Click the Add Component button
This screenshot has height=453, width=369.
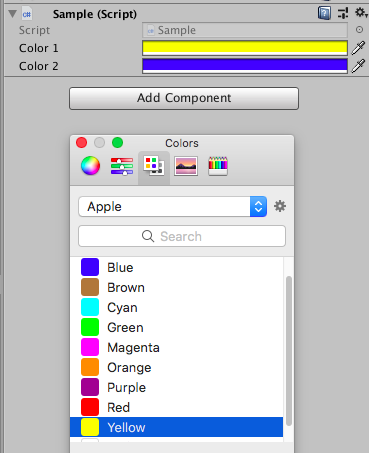(x=184, y=98)
